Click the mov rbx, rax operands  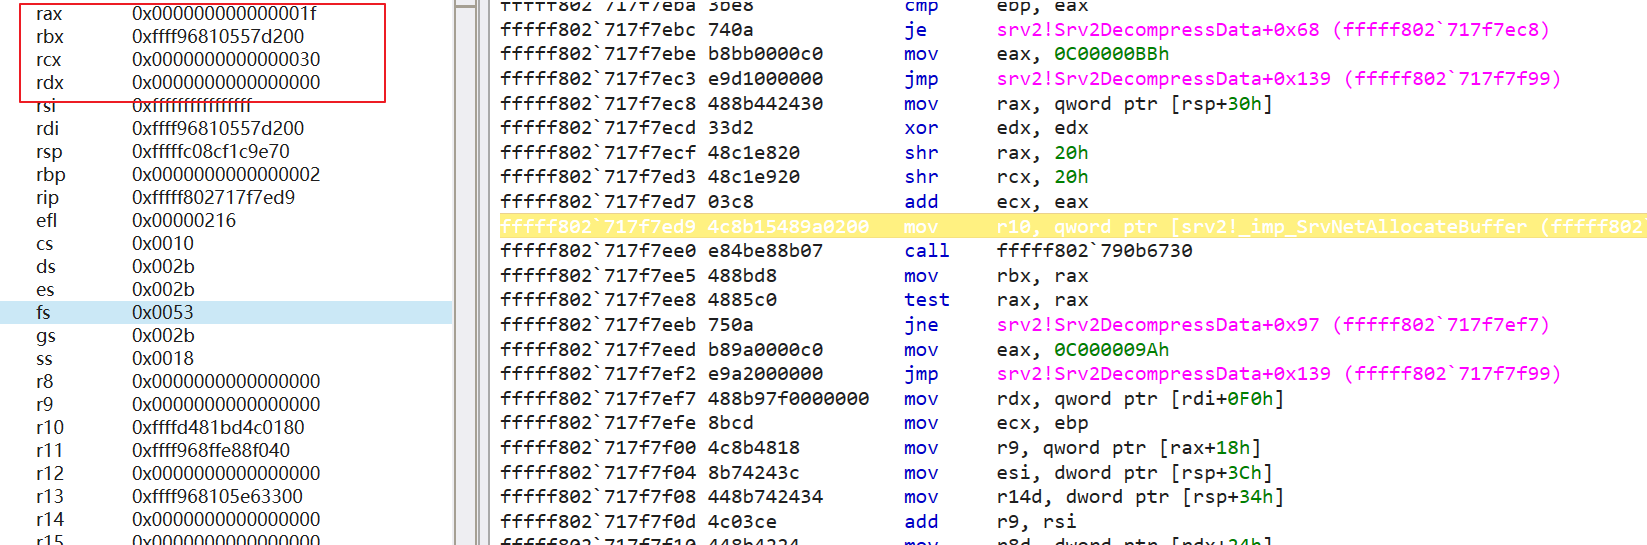coord(1043,276)
